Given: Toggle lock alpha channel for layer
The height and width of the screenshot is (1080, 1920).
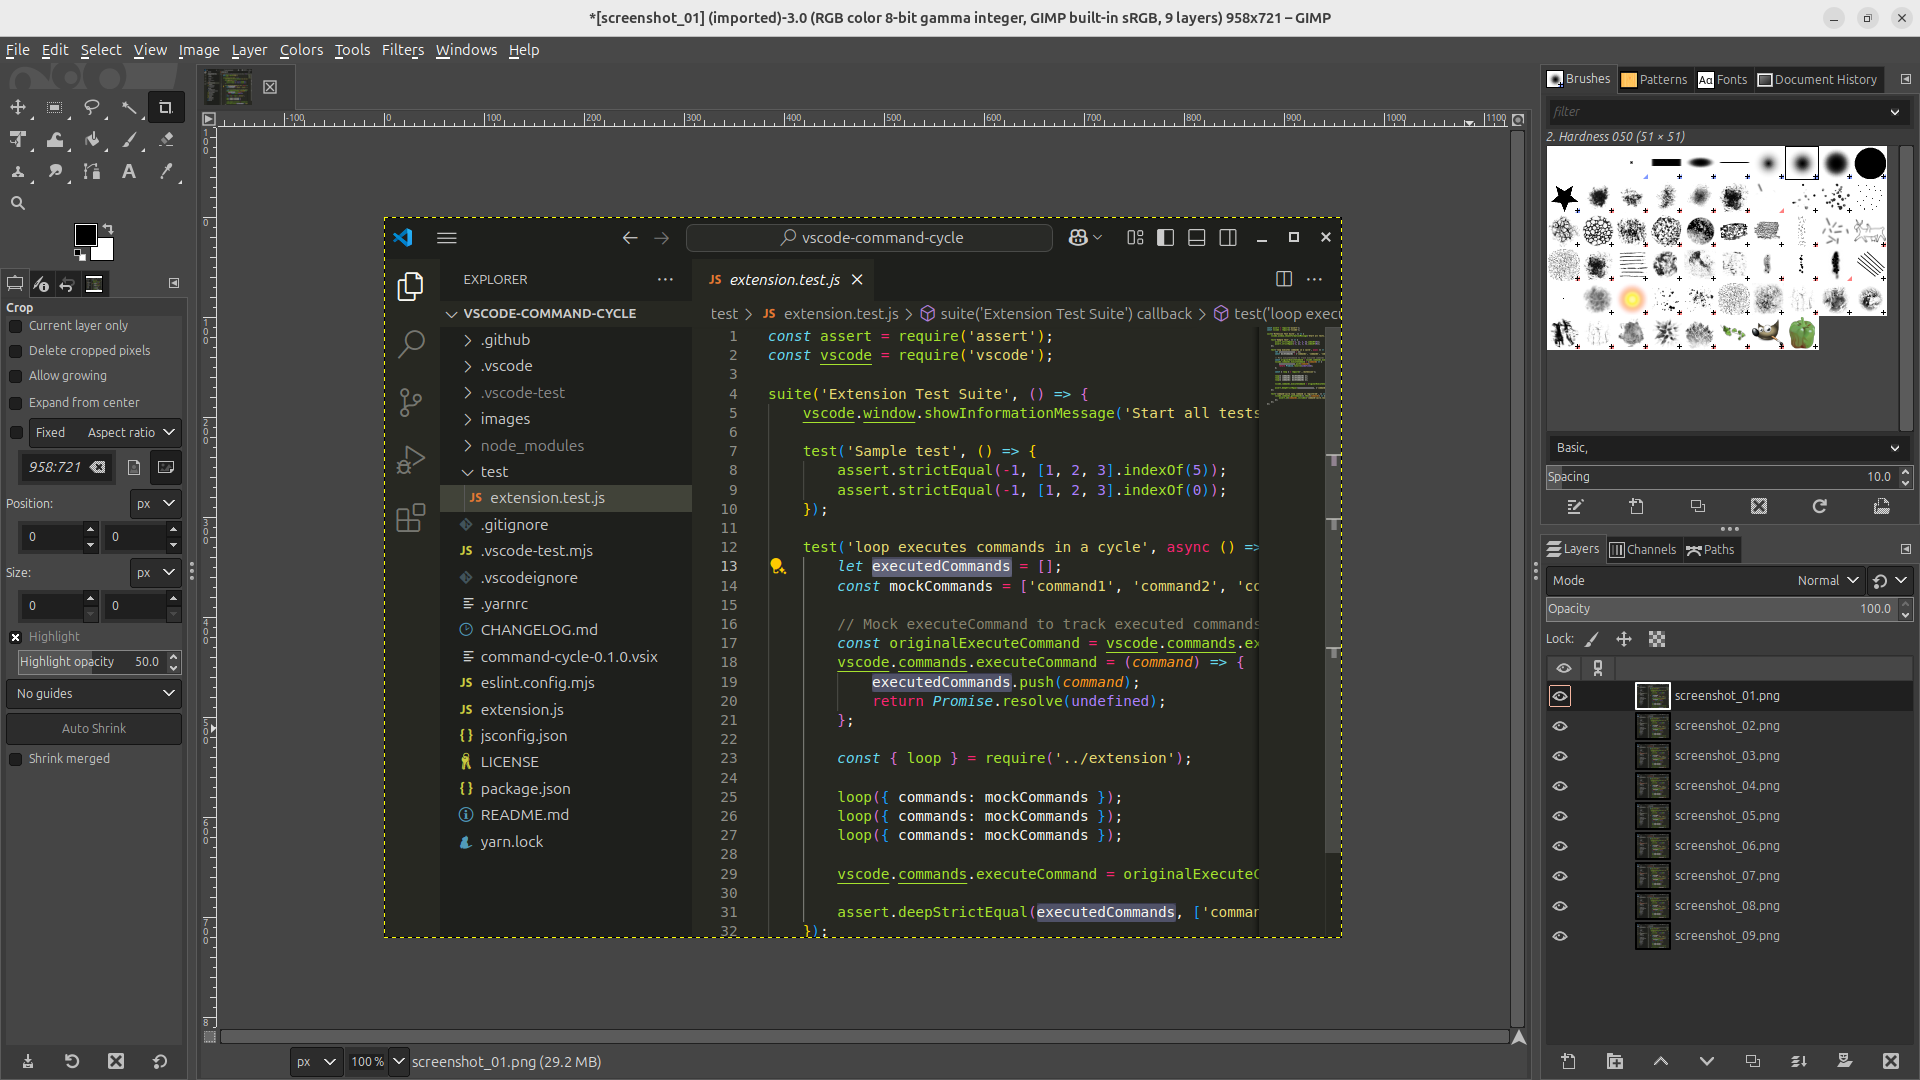Looking at the screenshot, I should pos(1657,639).
